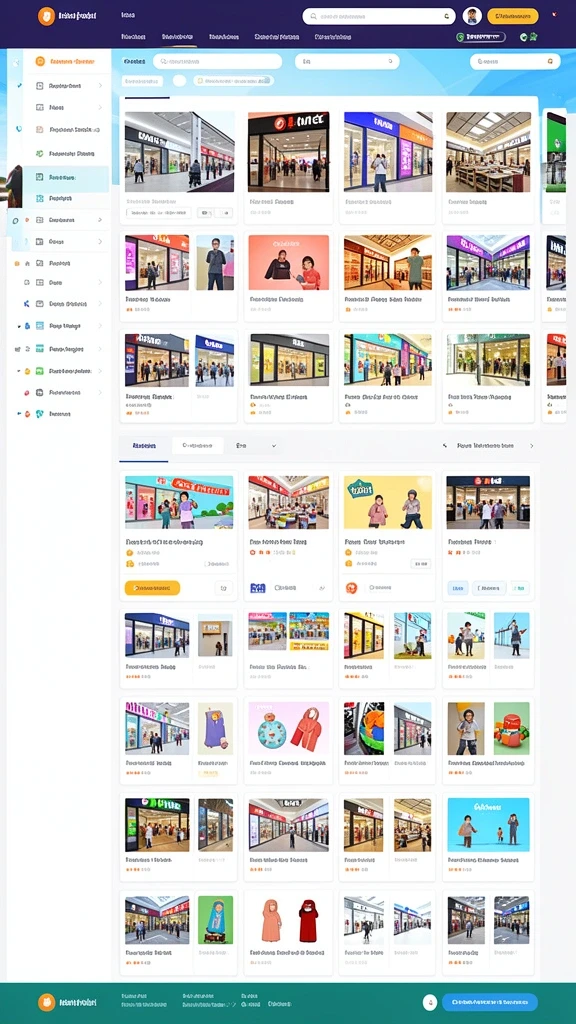576x1024 pixels.
Task: Click the small square icon beside the yellow card button
Action: pyautogui.click(x=223, y=588)
